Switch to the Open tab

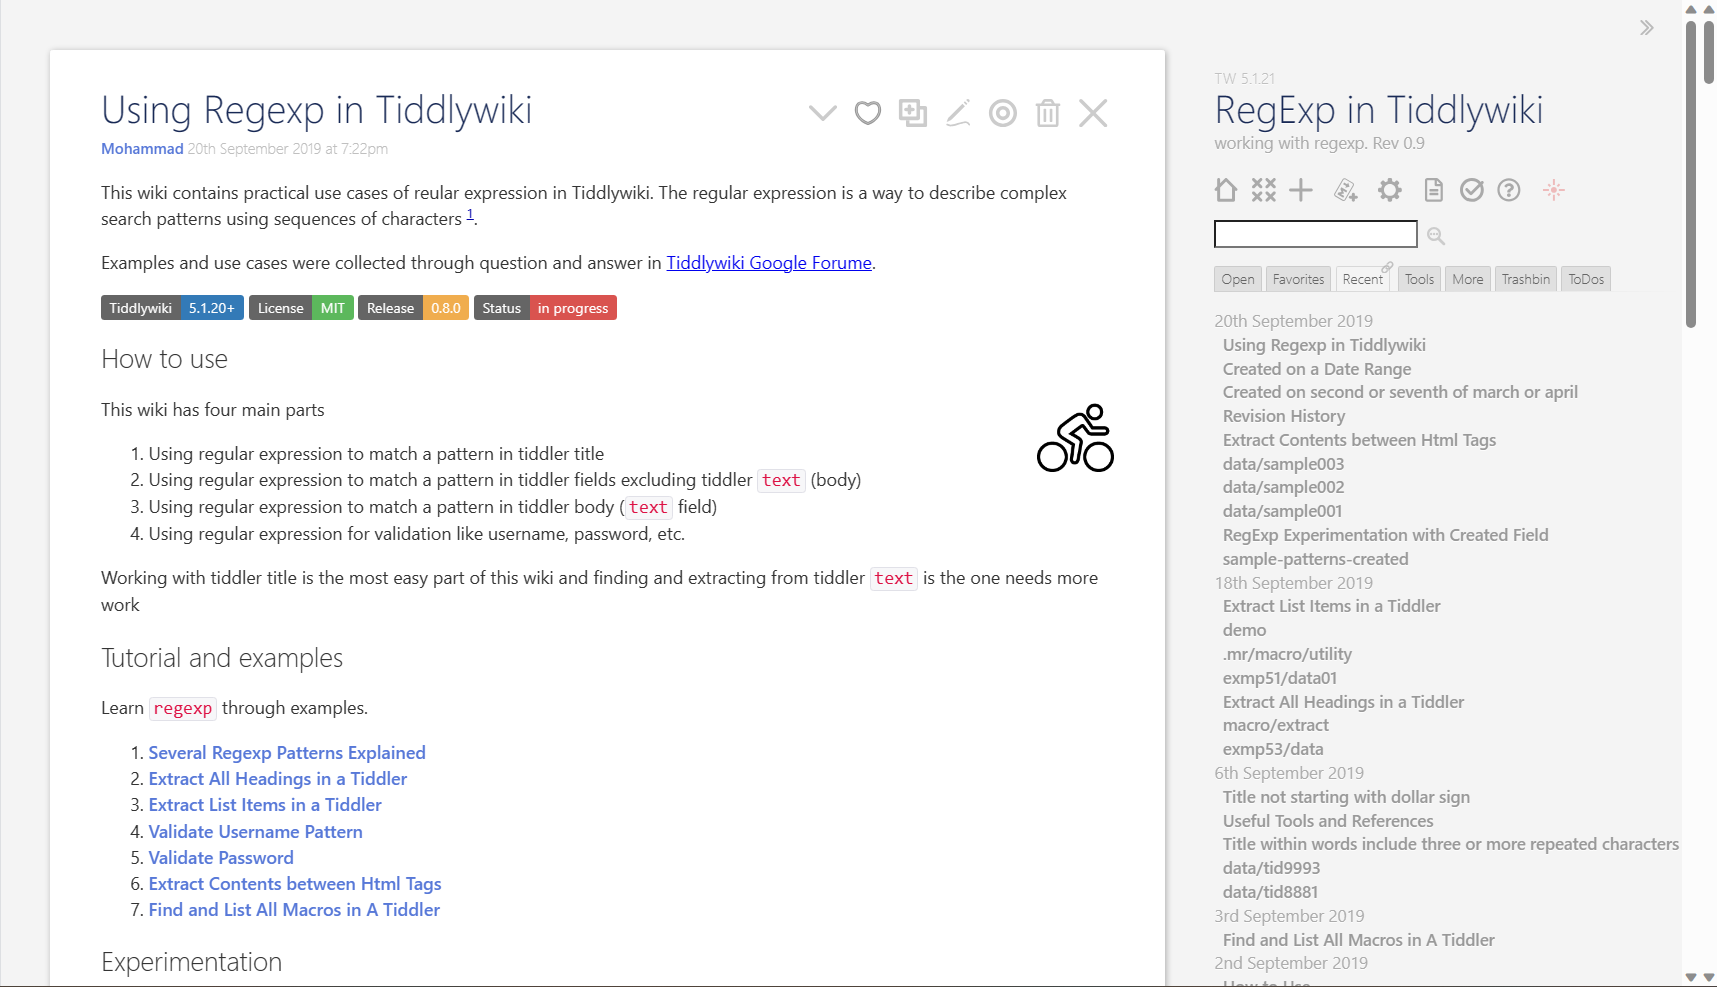click(1238, 279)
